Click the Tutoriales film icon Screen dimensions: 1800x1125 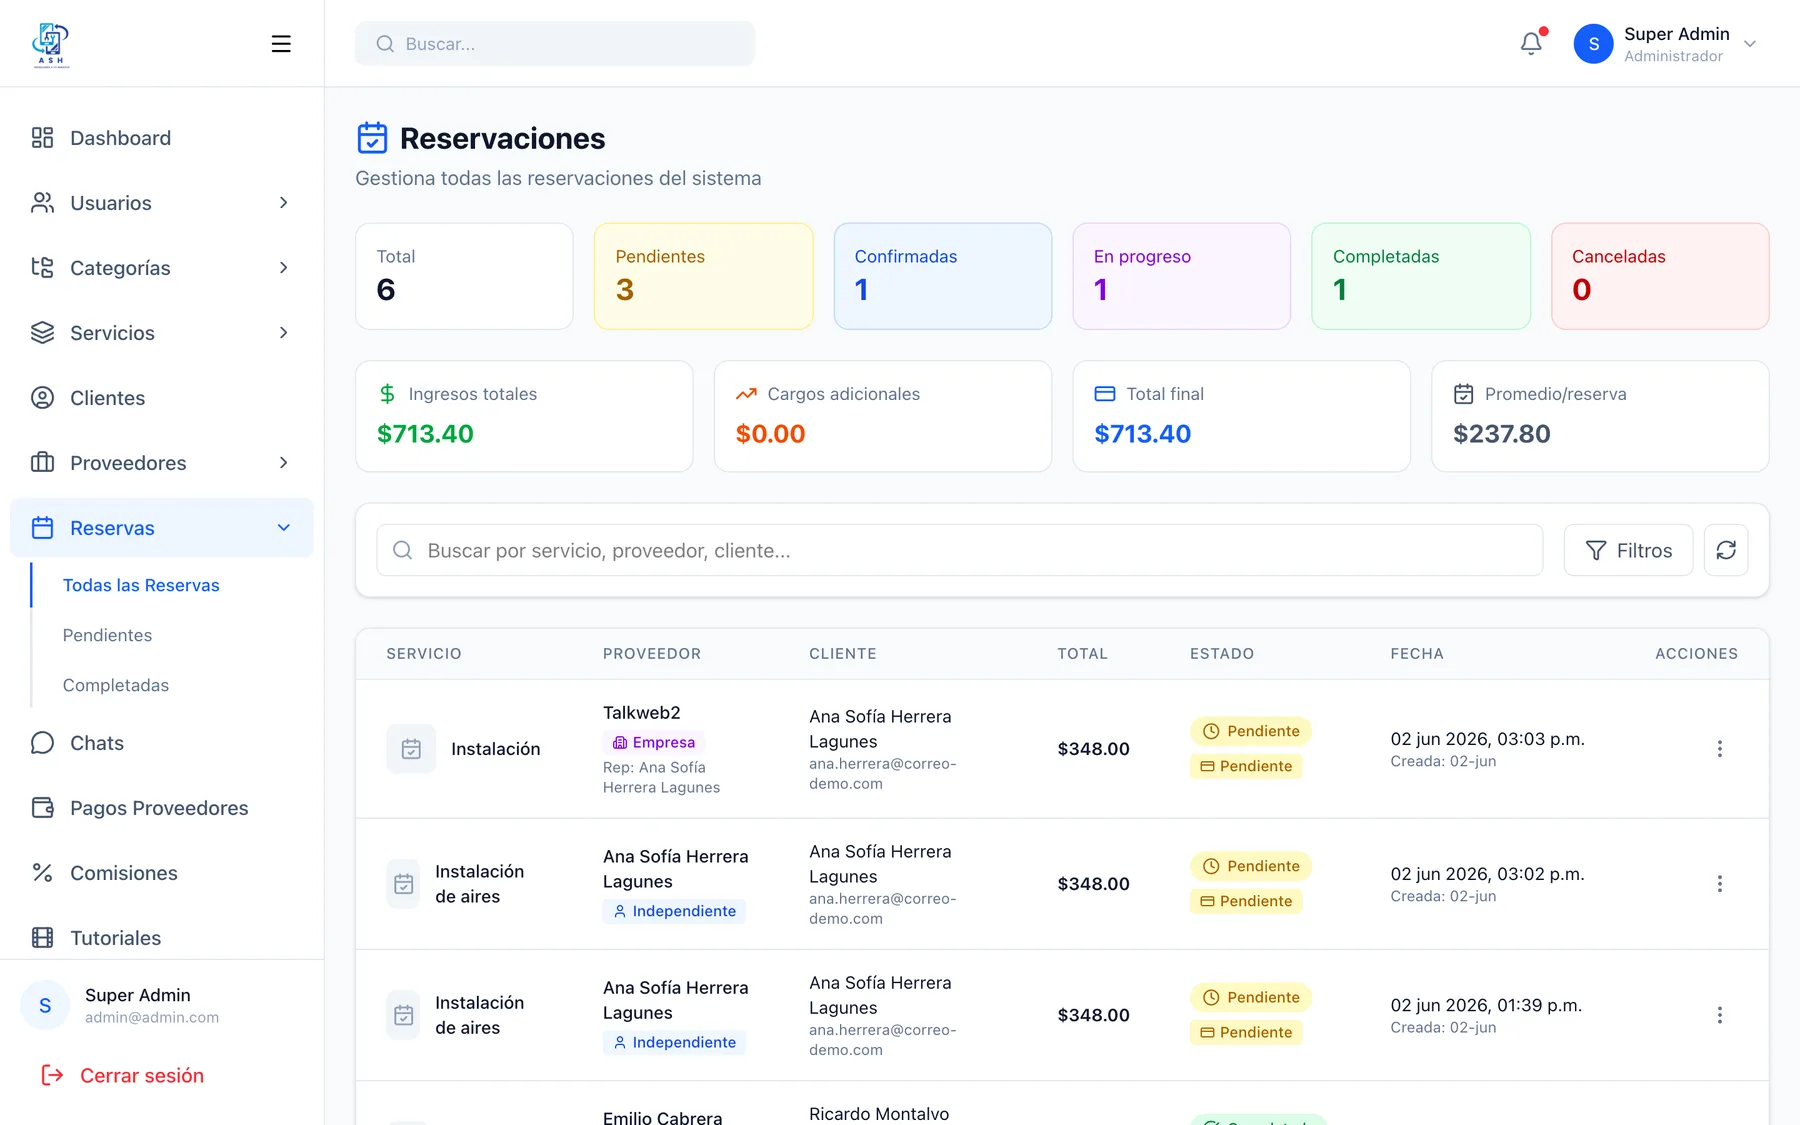pyautogui.click(x=42, y=938)
